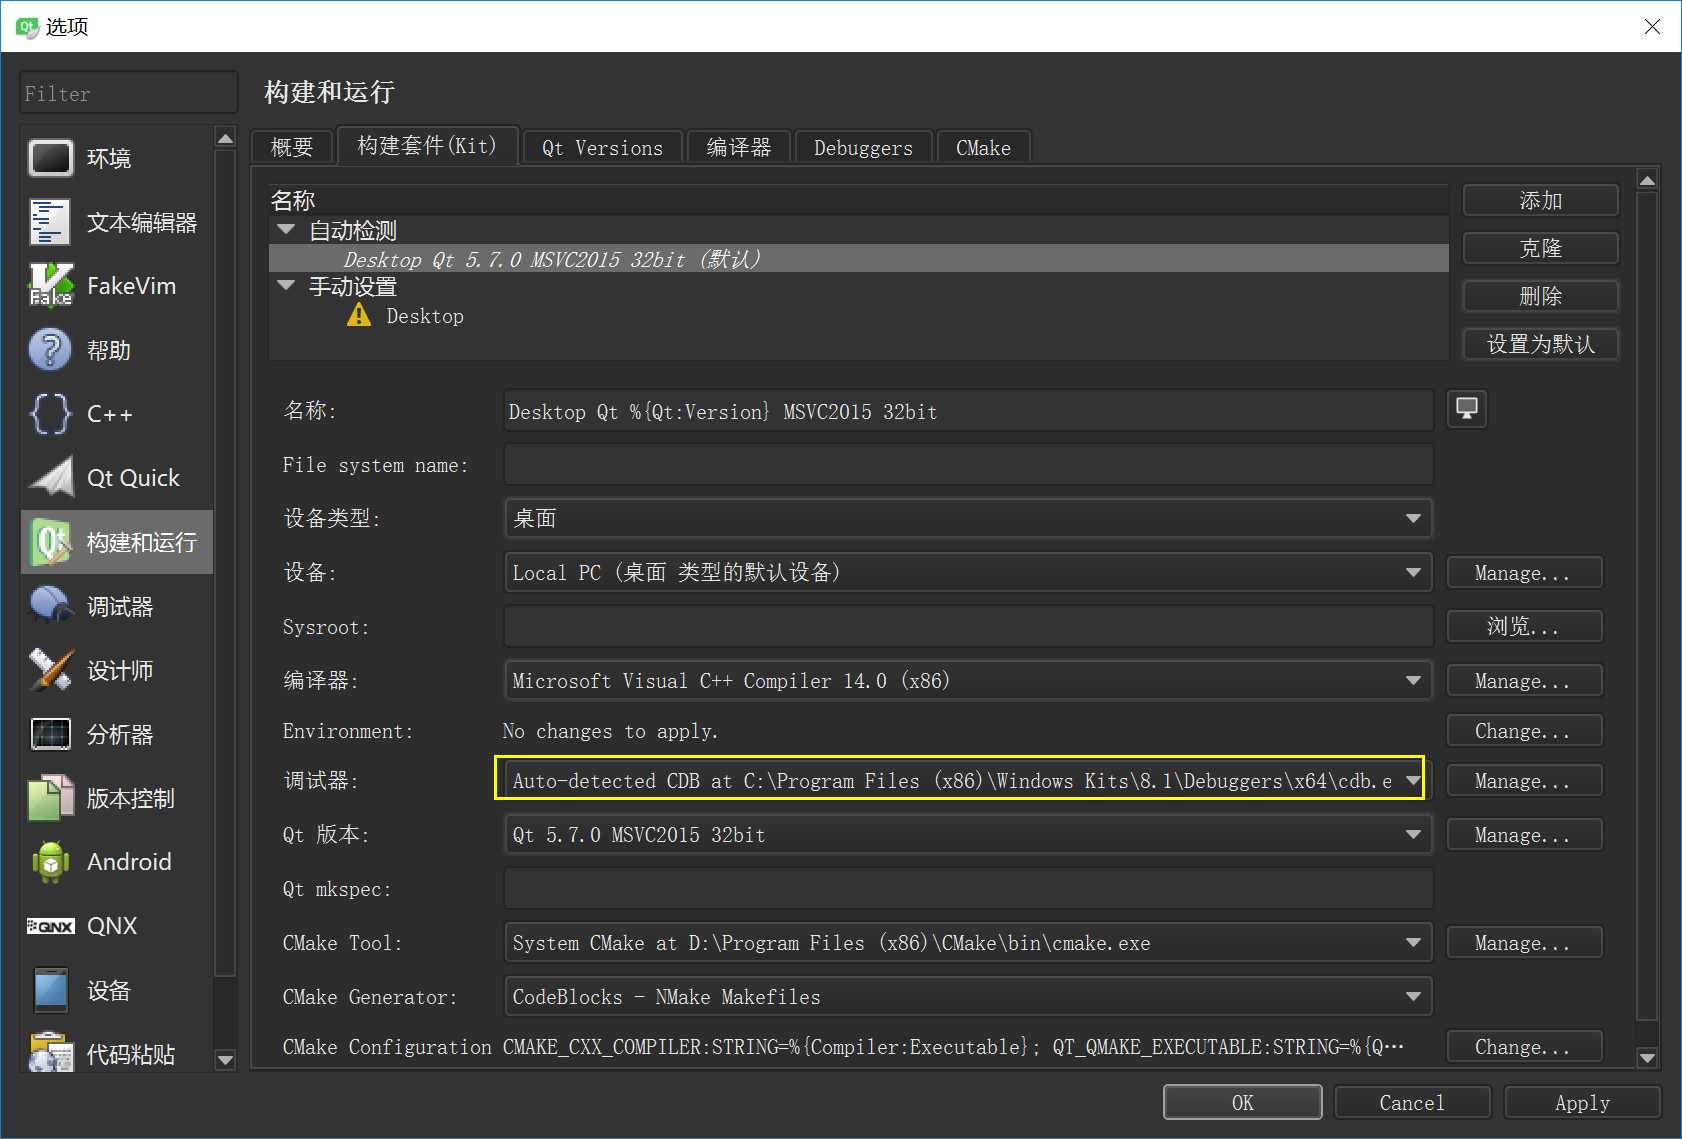Click Manage button for 调试器 debugger
Image resolution: width=1682 pixels, height=1139 pixels.
tap(1524, 780)
